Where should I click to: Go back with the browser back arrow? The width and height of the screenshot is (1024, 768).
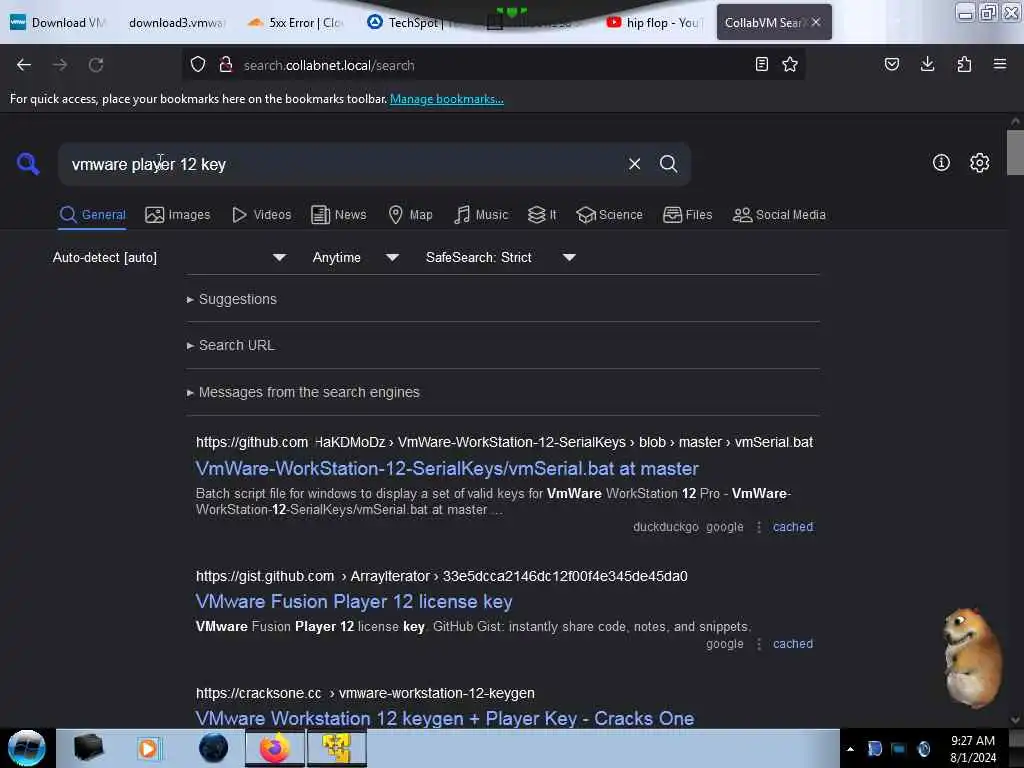pos(24,65)
